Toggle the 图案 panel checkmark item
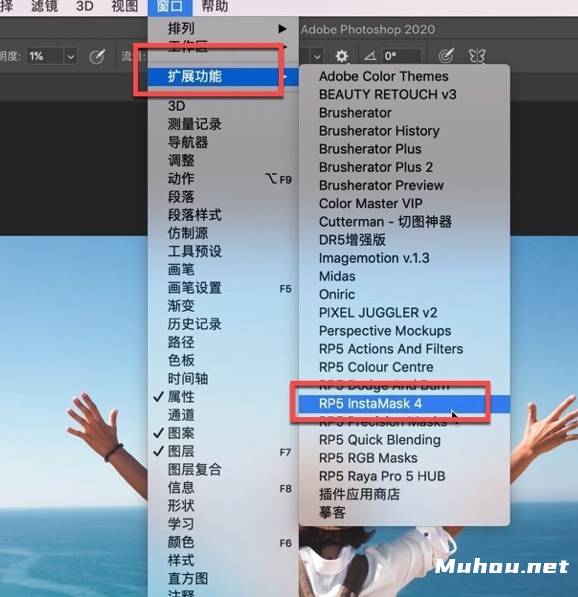Viewport: 578px width, 597px height. [x=223, y=433]
